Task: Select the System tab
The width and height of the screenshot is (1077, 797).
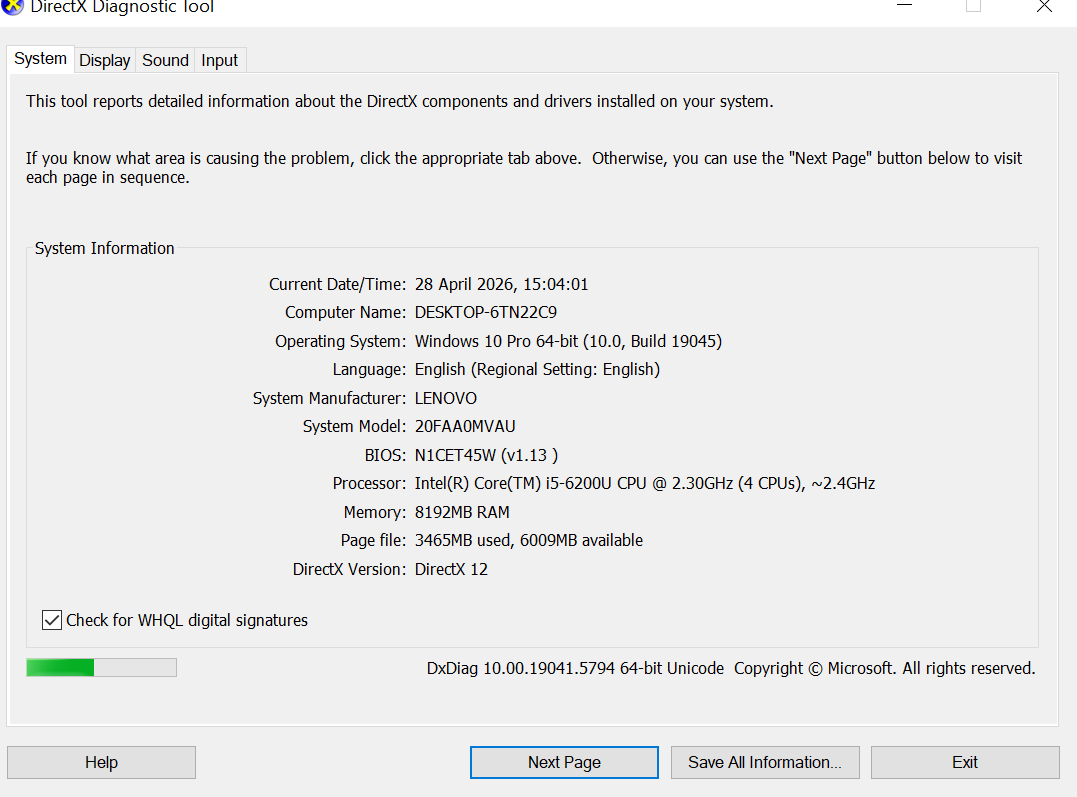Action: click(41, 59)
